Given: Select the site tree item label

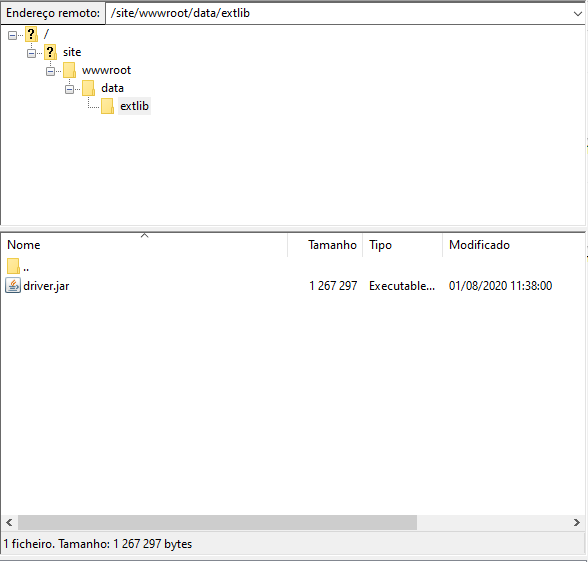Looking at the screenshot, I should (x=72, y=52).
